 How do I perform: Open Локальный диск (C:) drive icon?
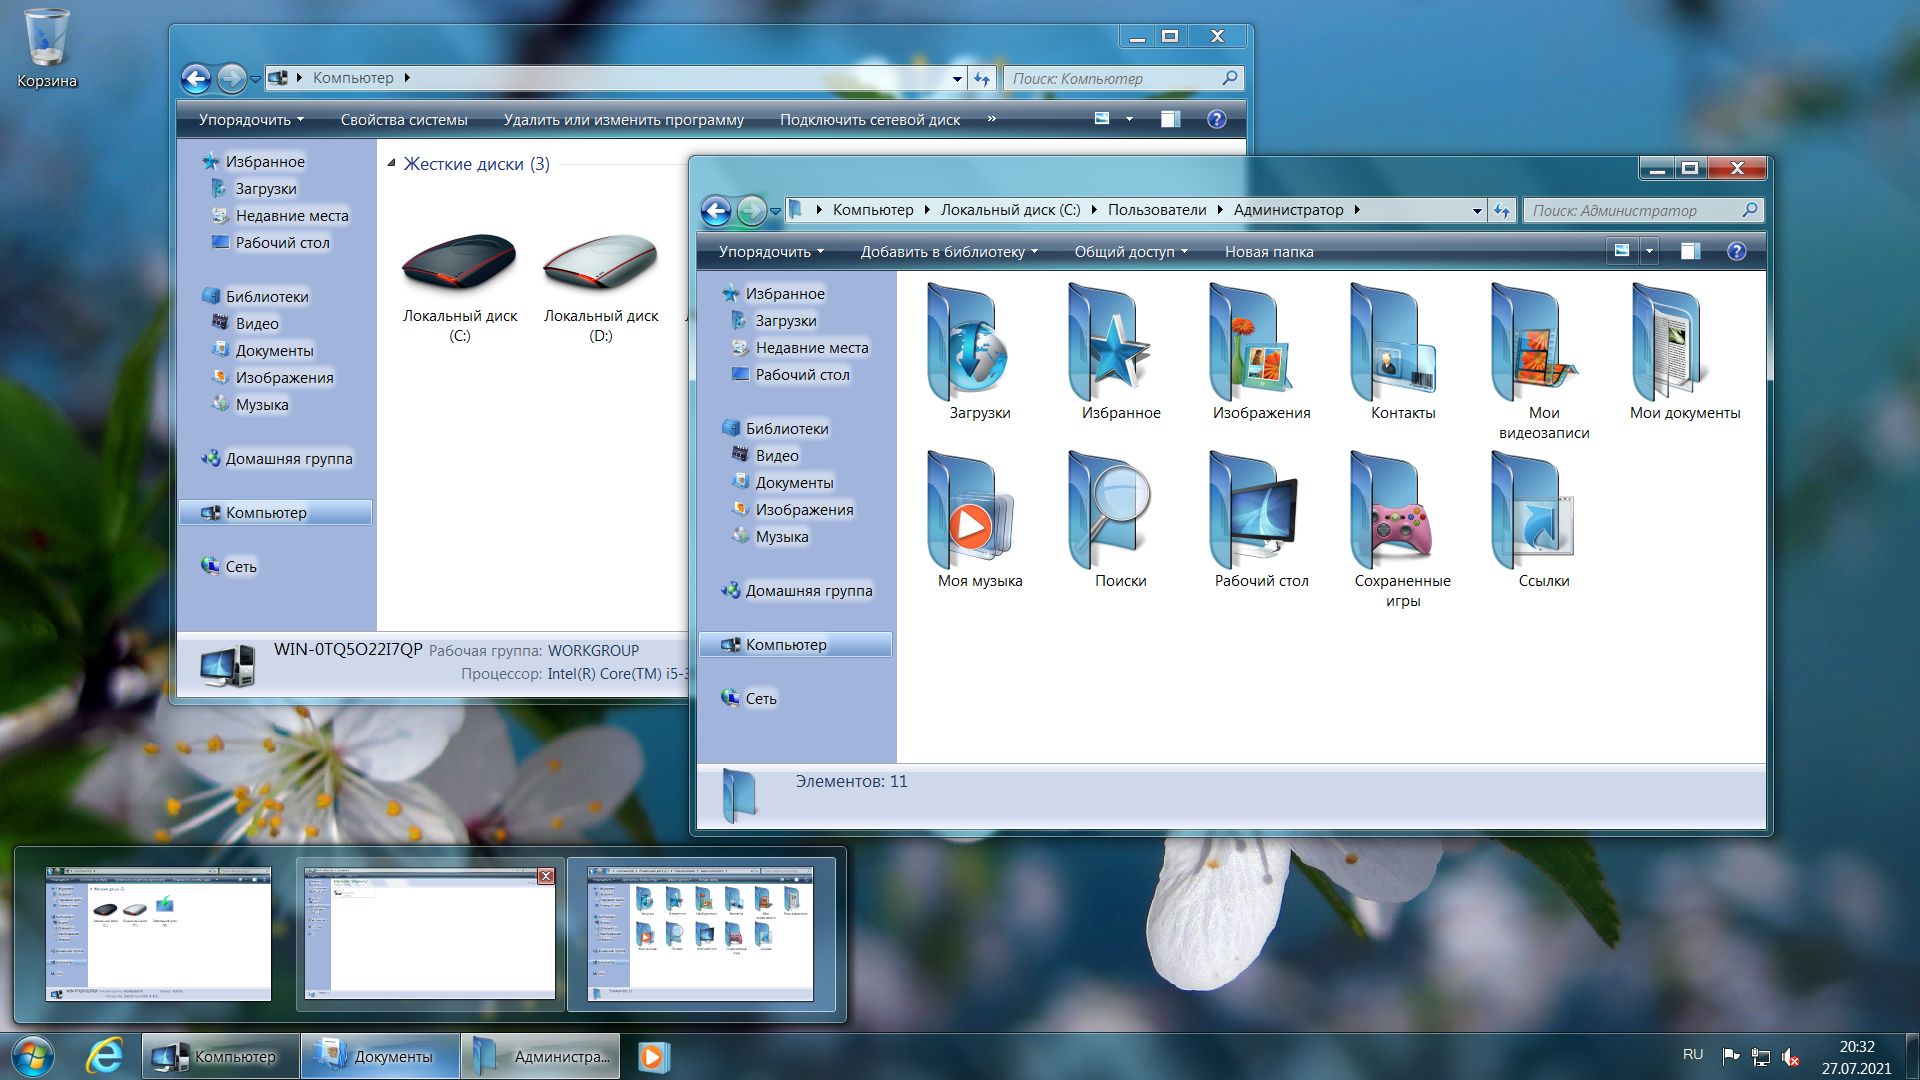(x=460, y=265)
